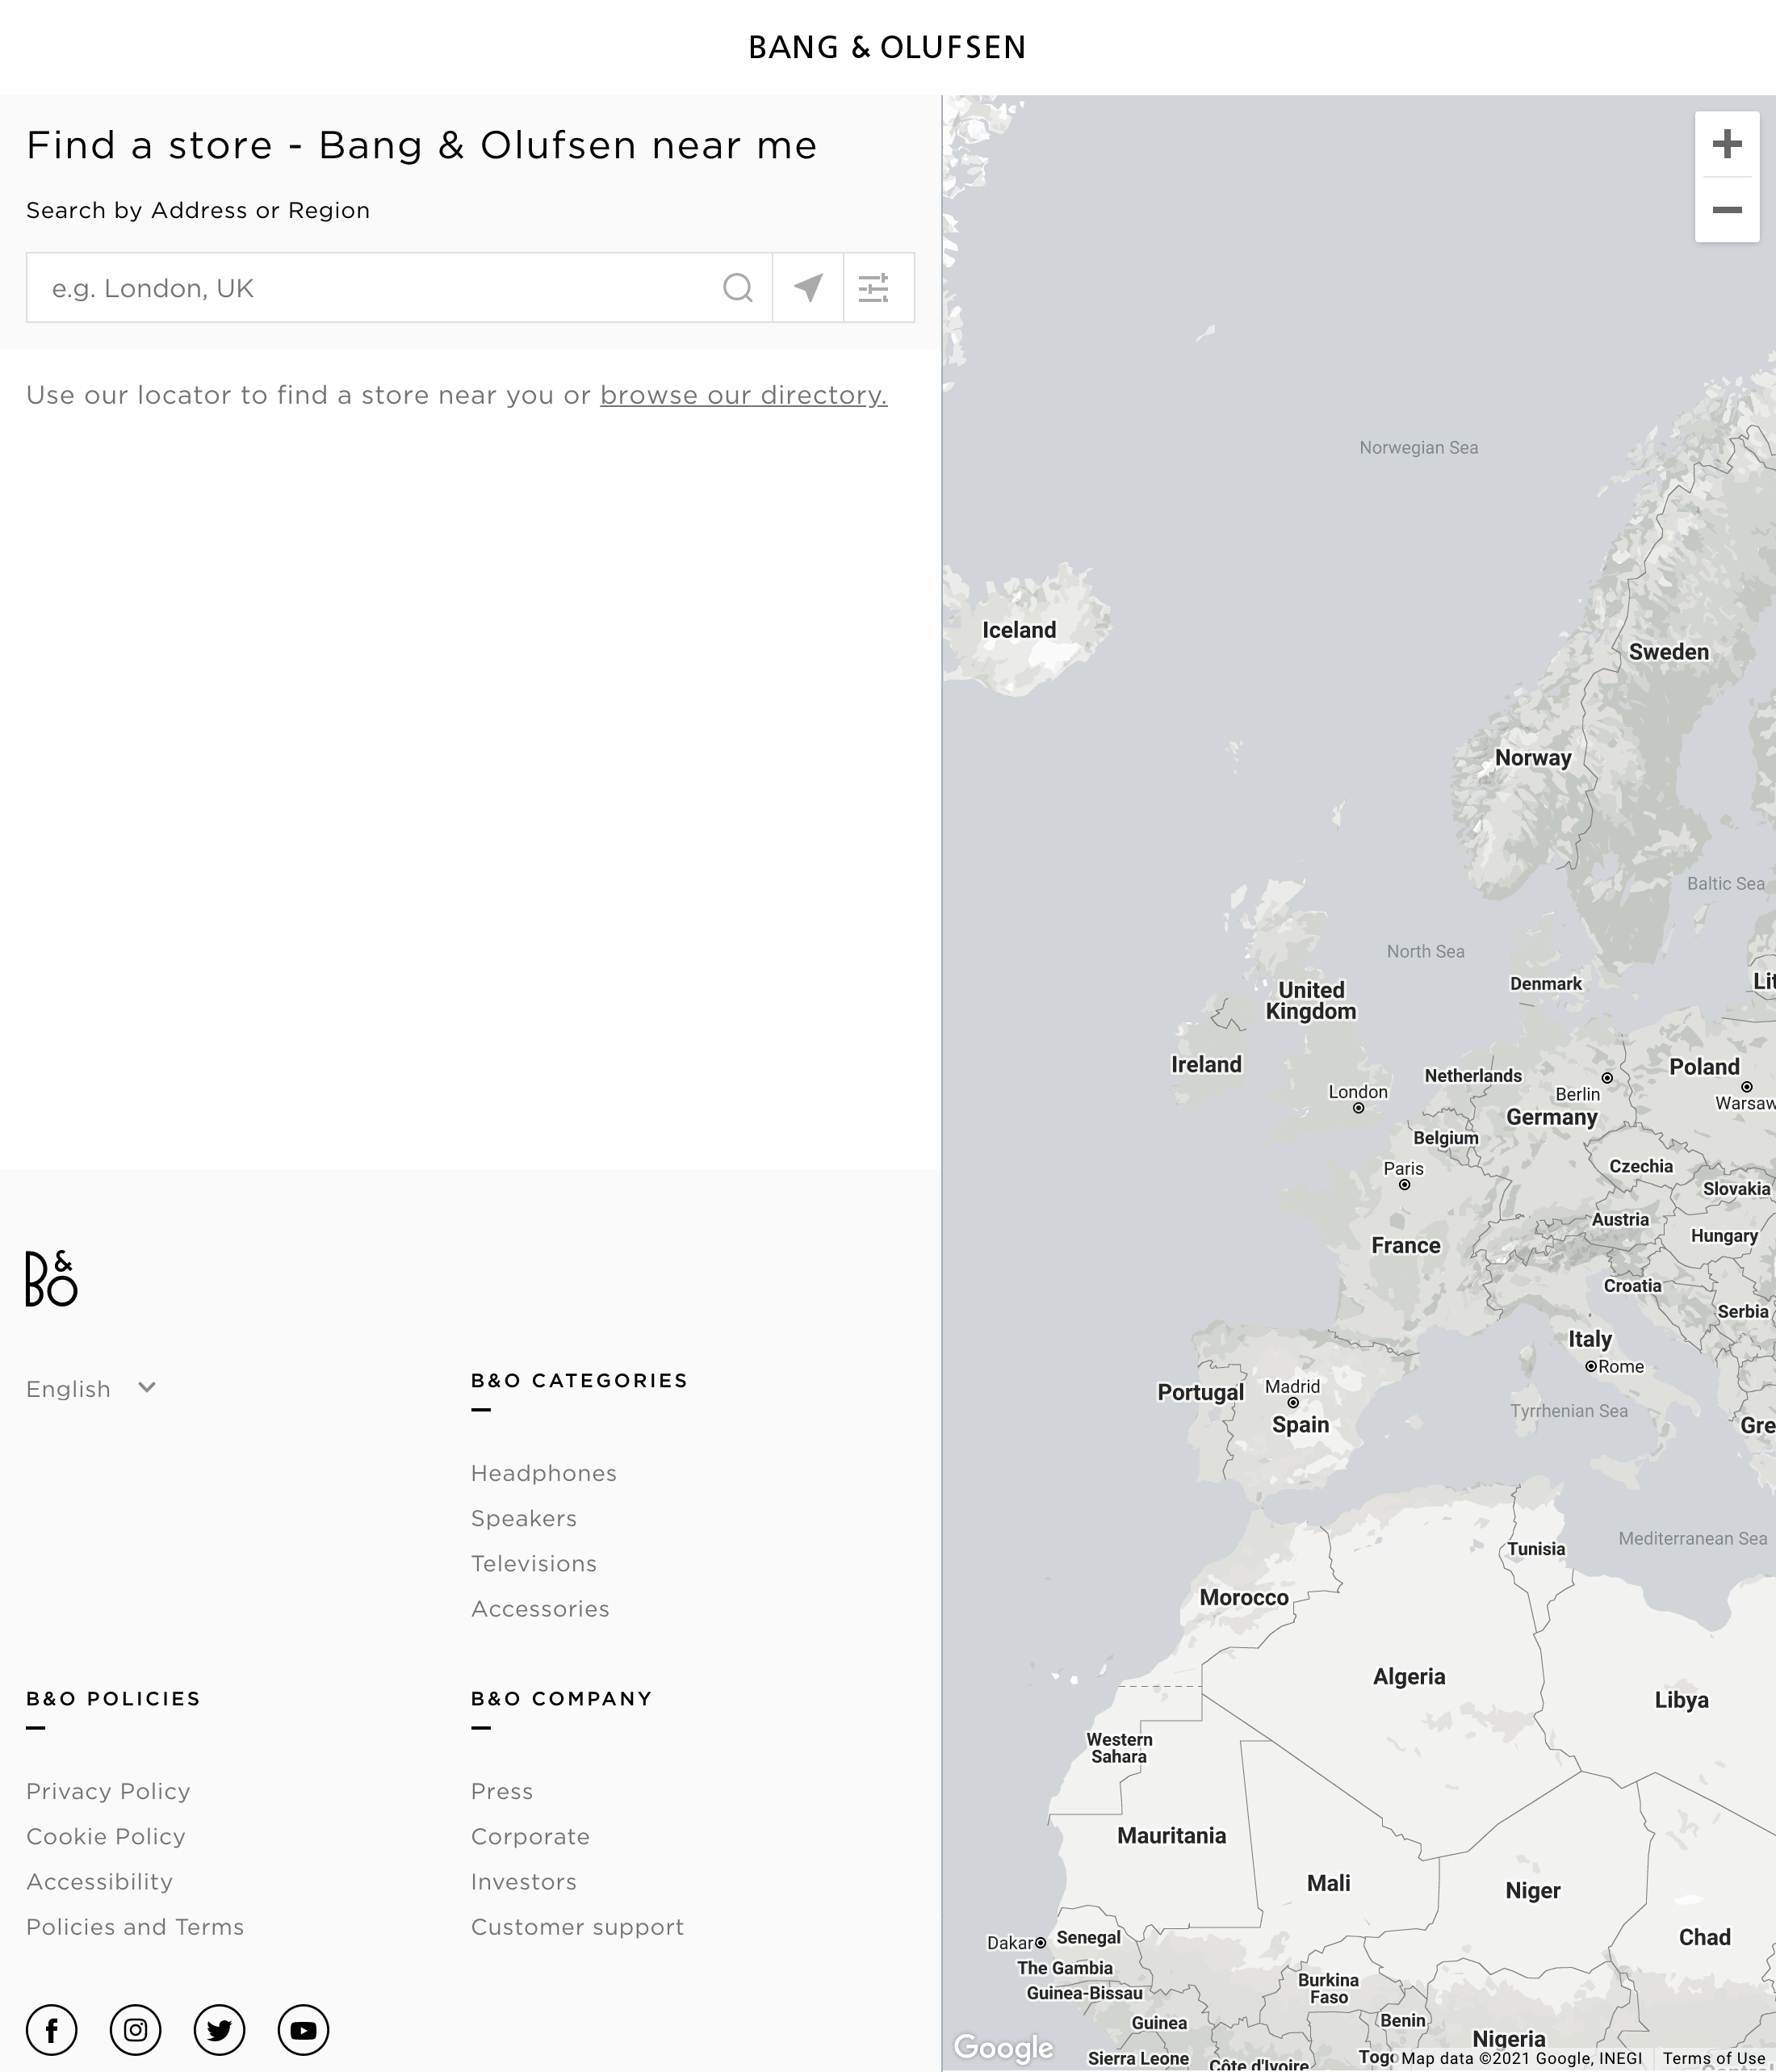Visit the Twitter social icon
1776x2072 pixels.
[x=219, y=2030]
